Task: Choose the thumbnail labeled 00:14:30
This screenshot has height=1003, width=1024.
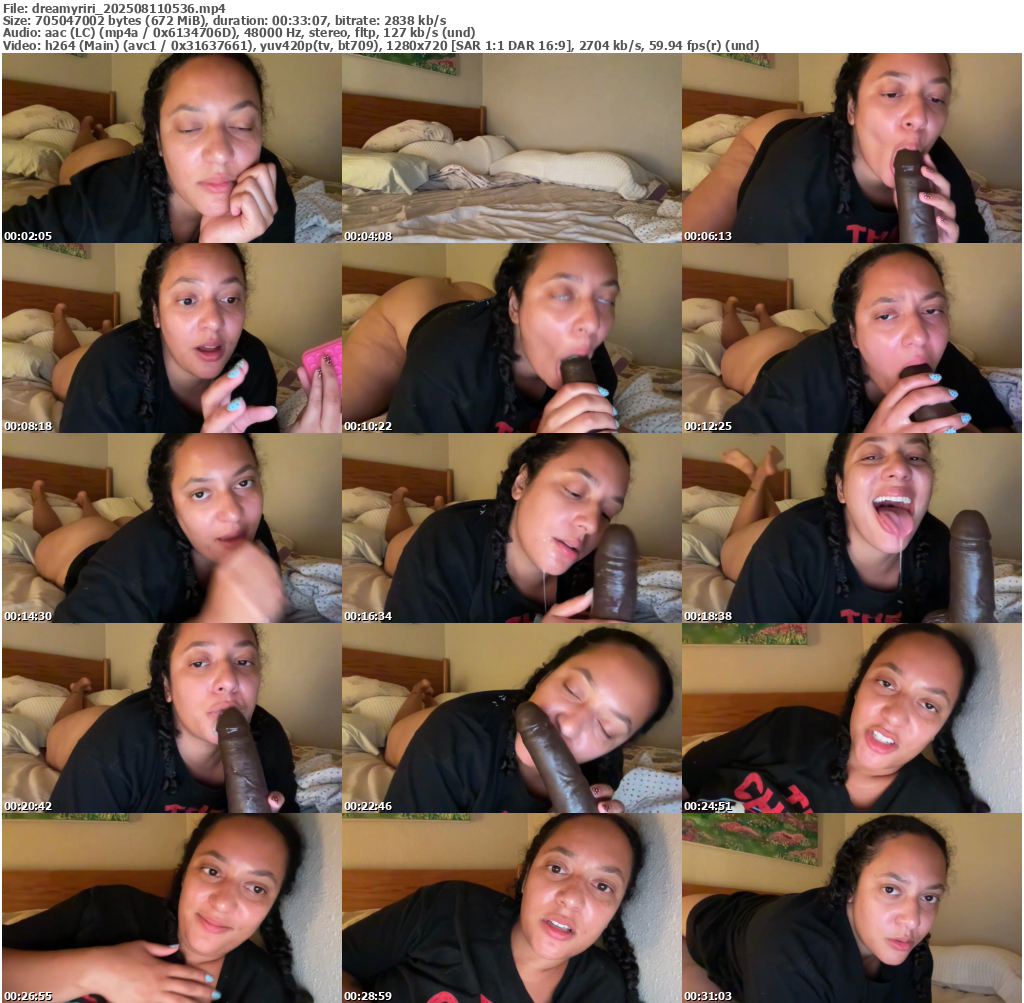Action: (x=172, y=528)
